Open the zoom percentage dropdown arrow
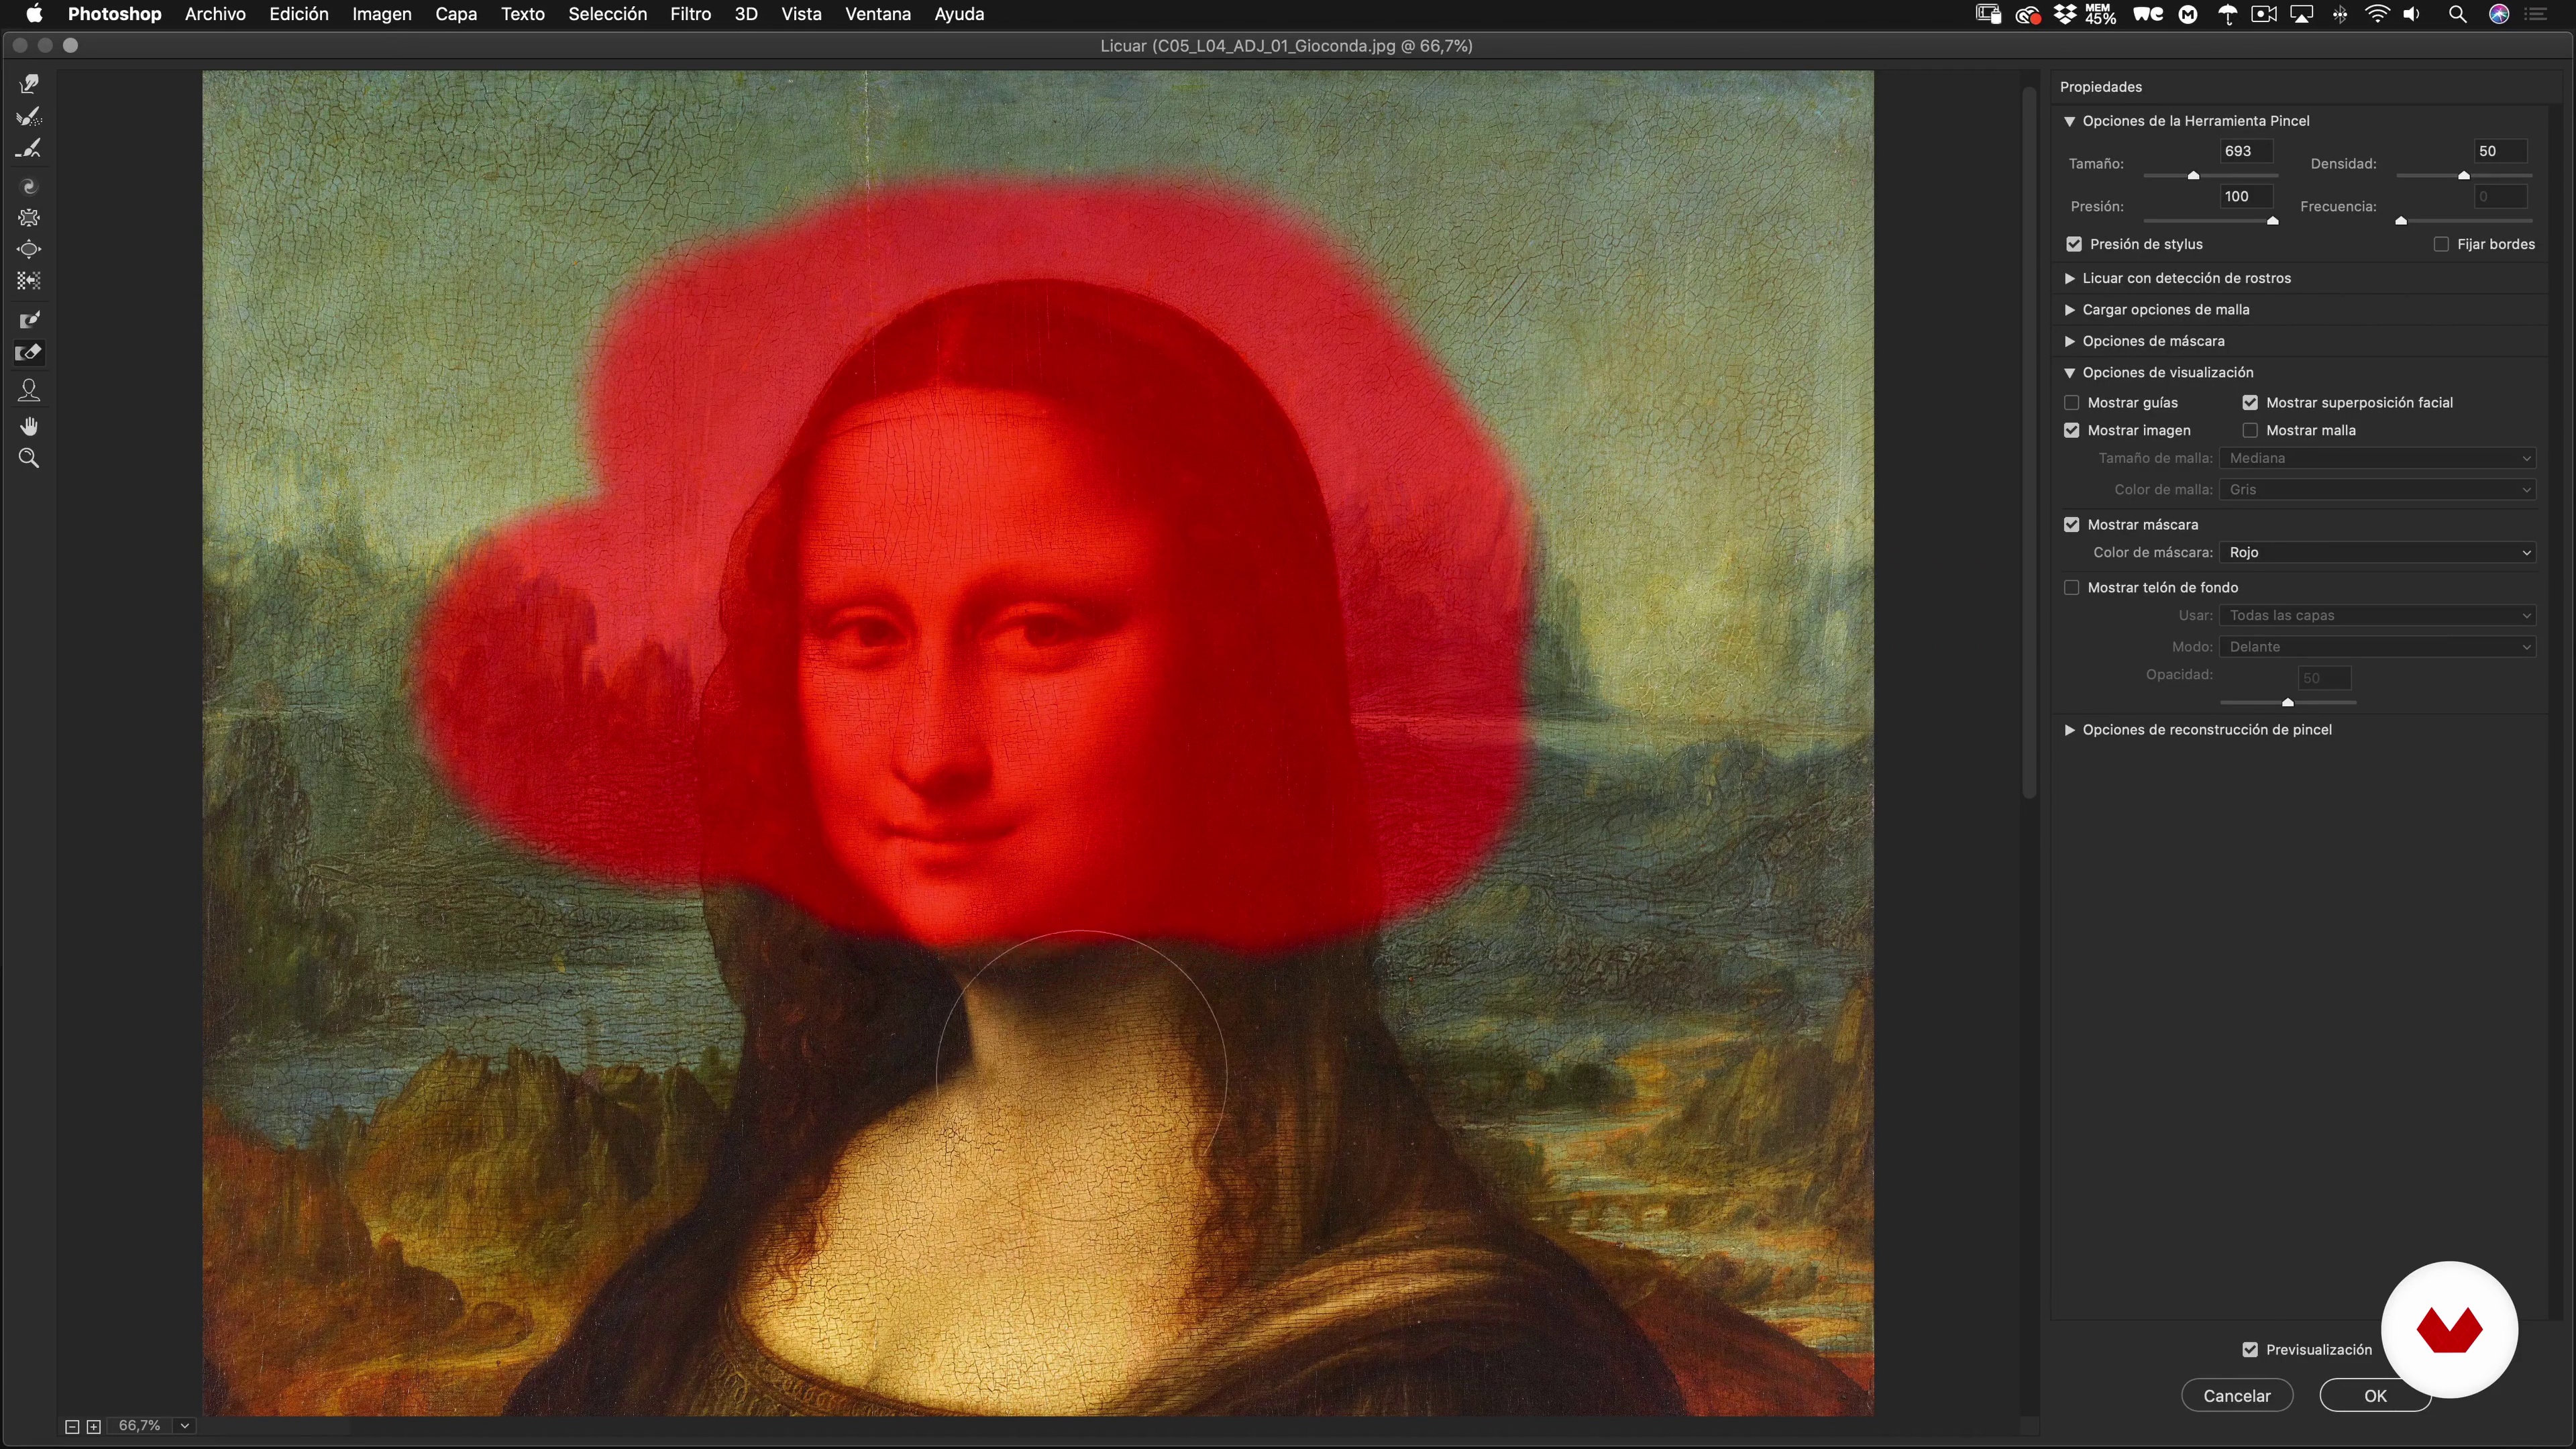 pos(185,1426)
